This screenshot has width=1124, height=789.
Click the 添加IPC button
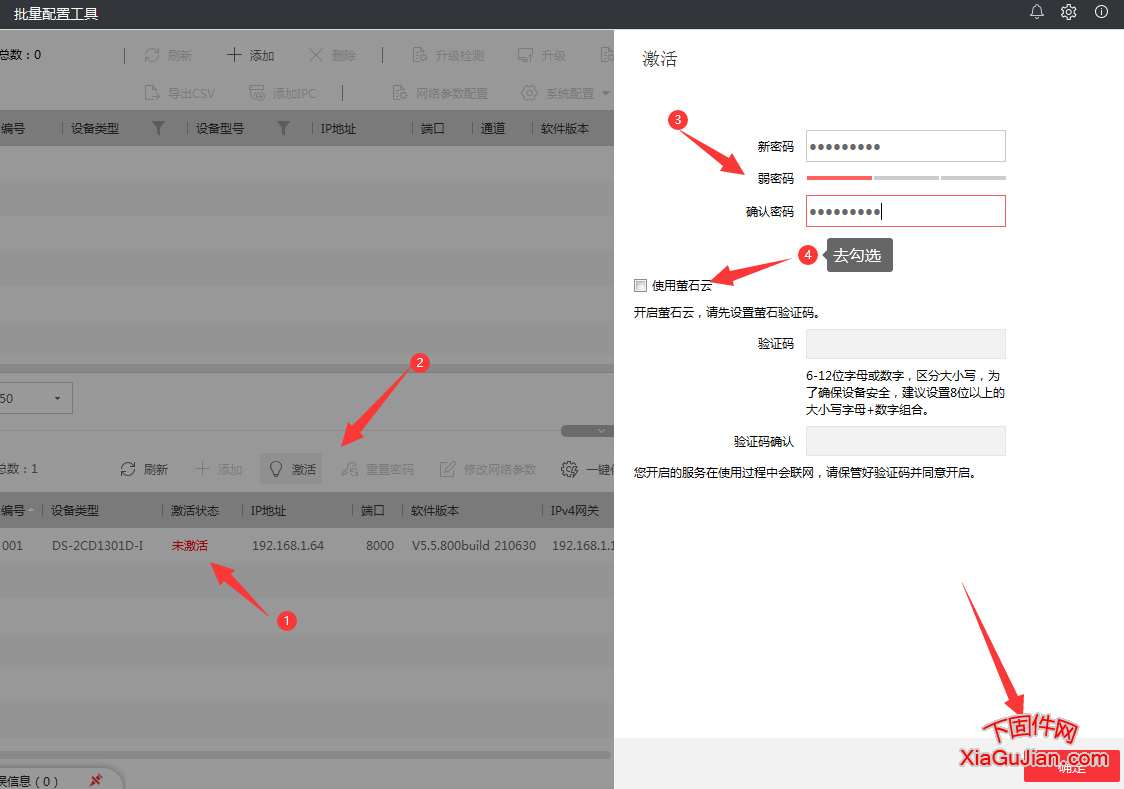(282, 93)
